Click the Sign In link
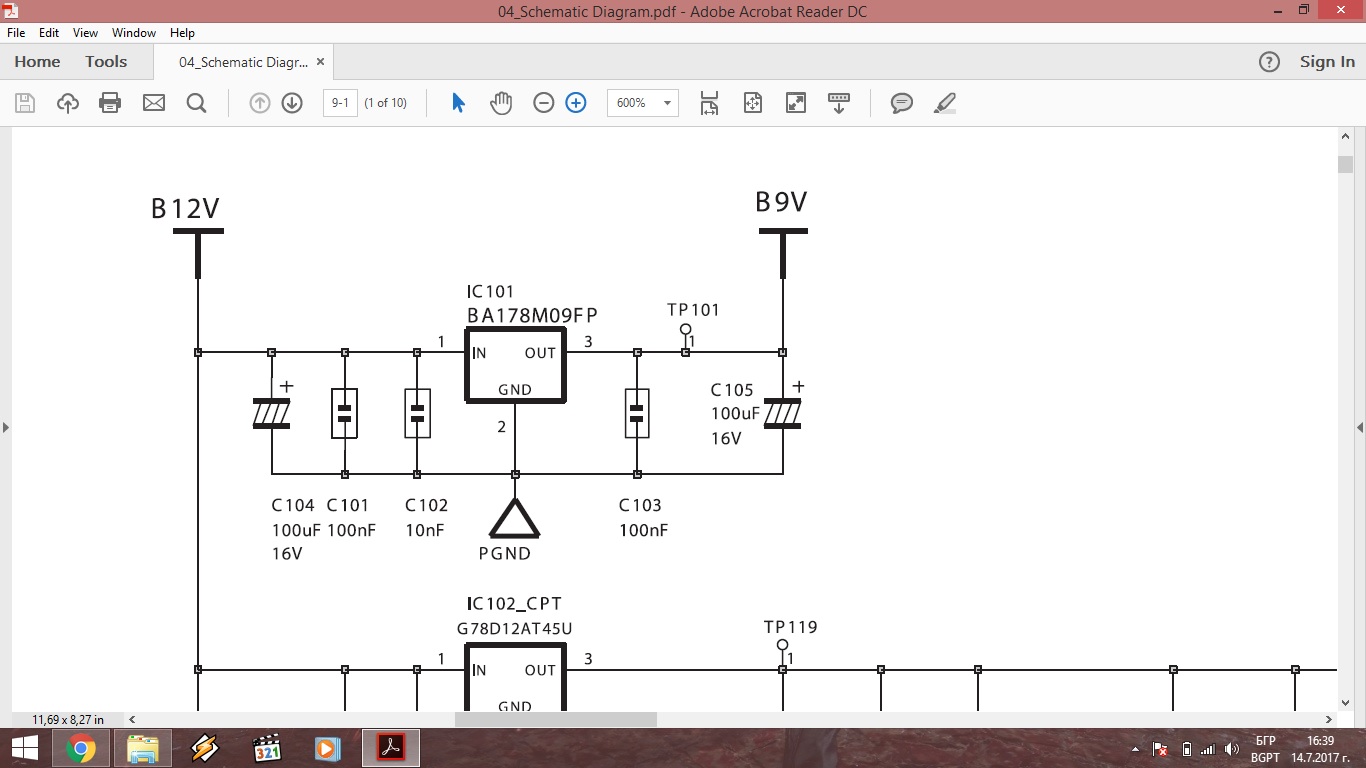This screenshot has height=768, width=1366. [1327, 62]
